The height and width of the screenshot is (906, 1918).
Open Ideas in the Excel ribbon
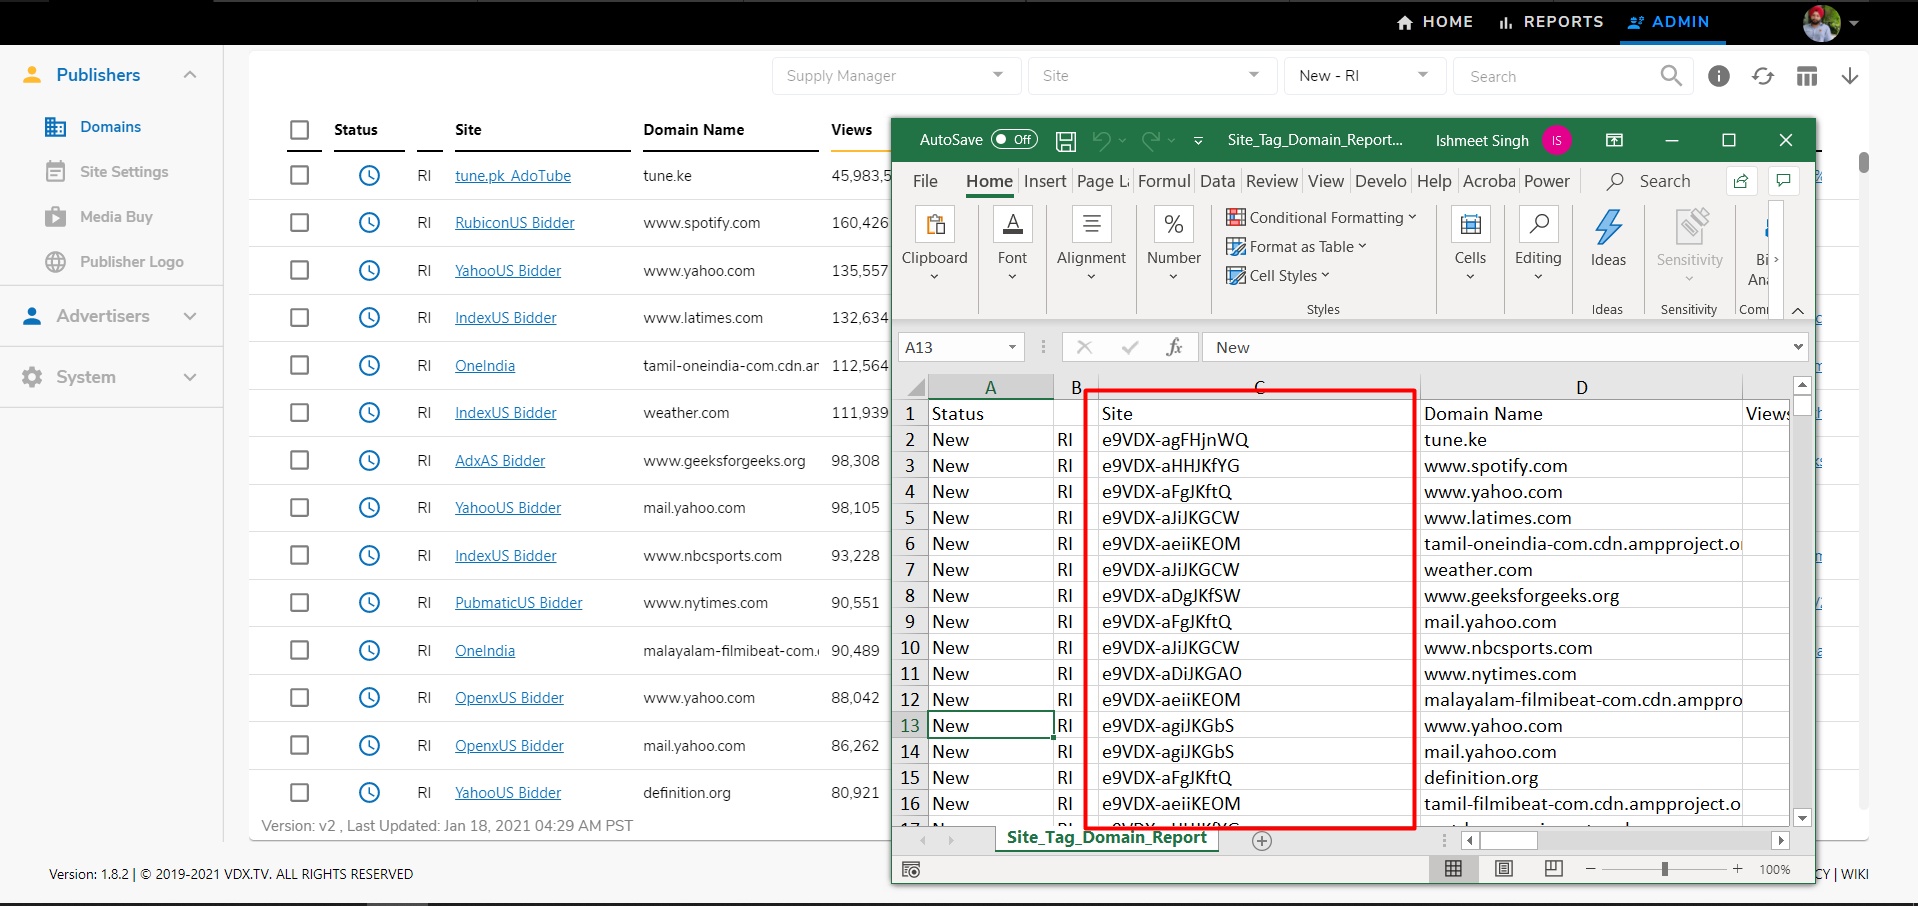tap(1607, 238)
